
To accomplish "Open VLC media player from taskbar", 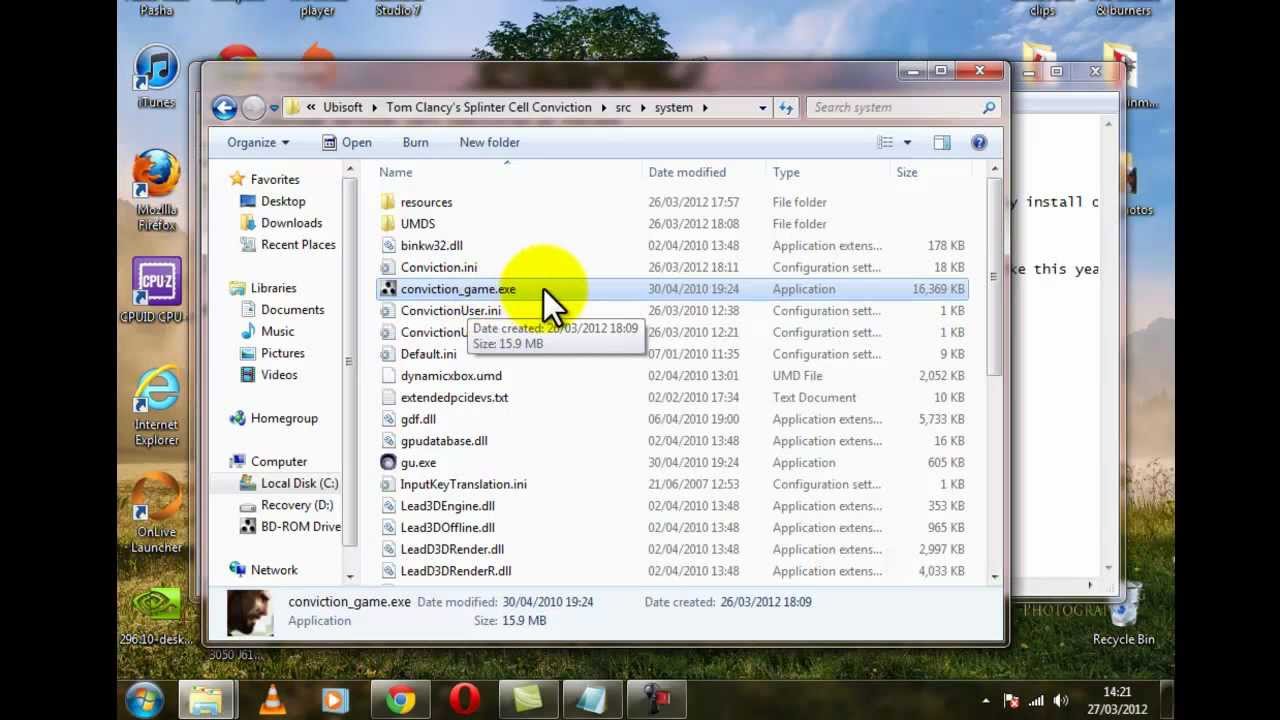I will [x=272, y=699].
